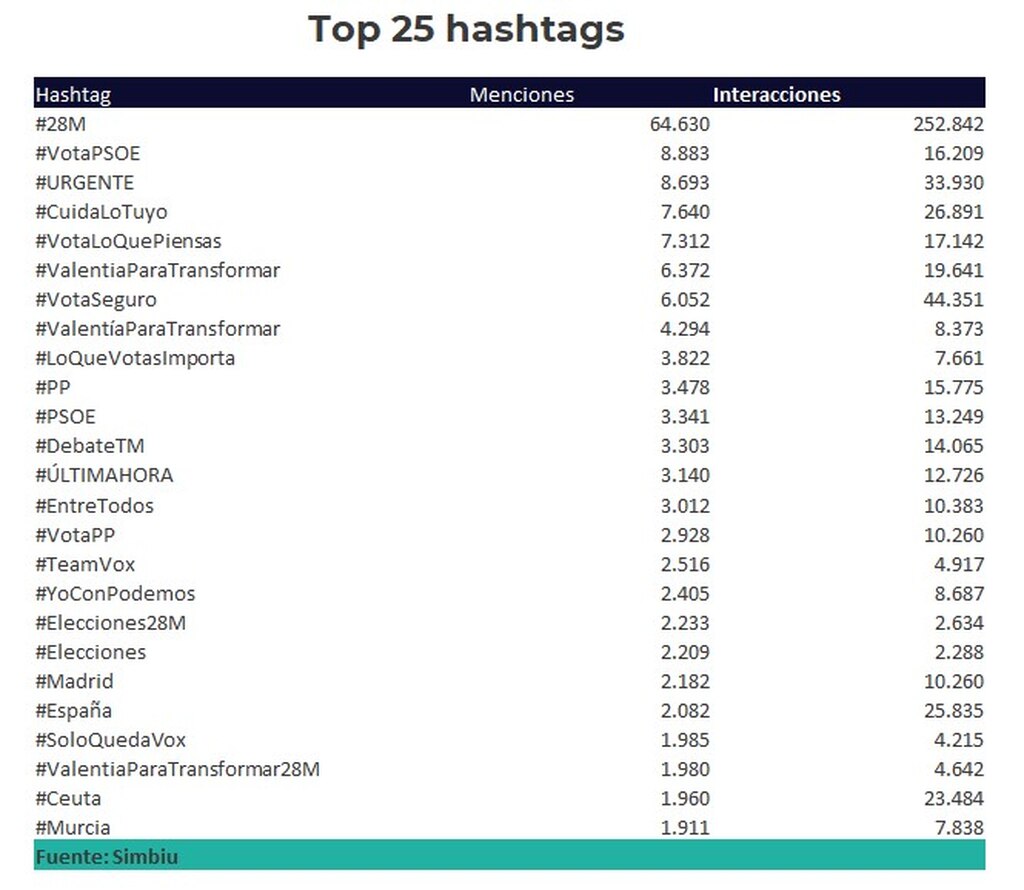Image resolution: width=1024 pixels, height=890 pixels.
Task: Click the #Murcia hashtag cell
Action: click(x=72, y=828)
